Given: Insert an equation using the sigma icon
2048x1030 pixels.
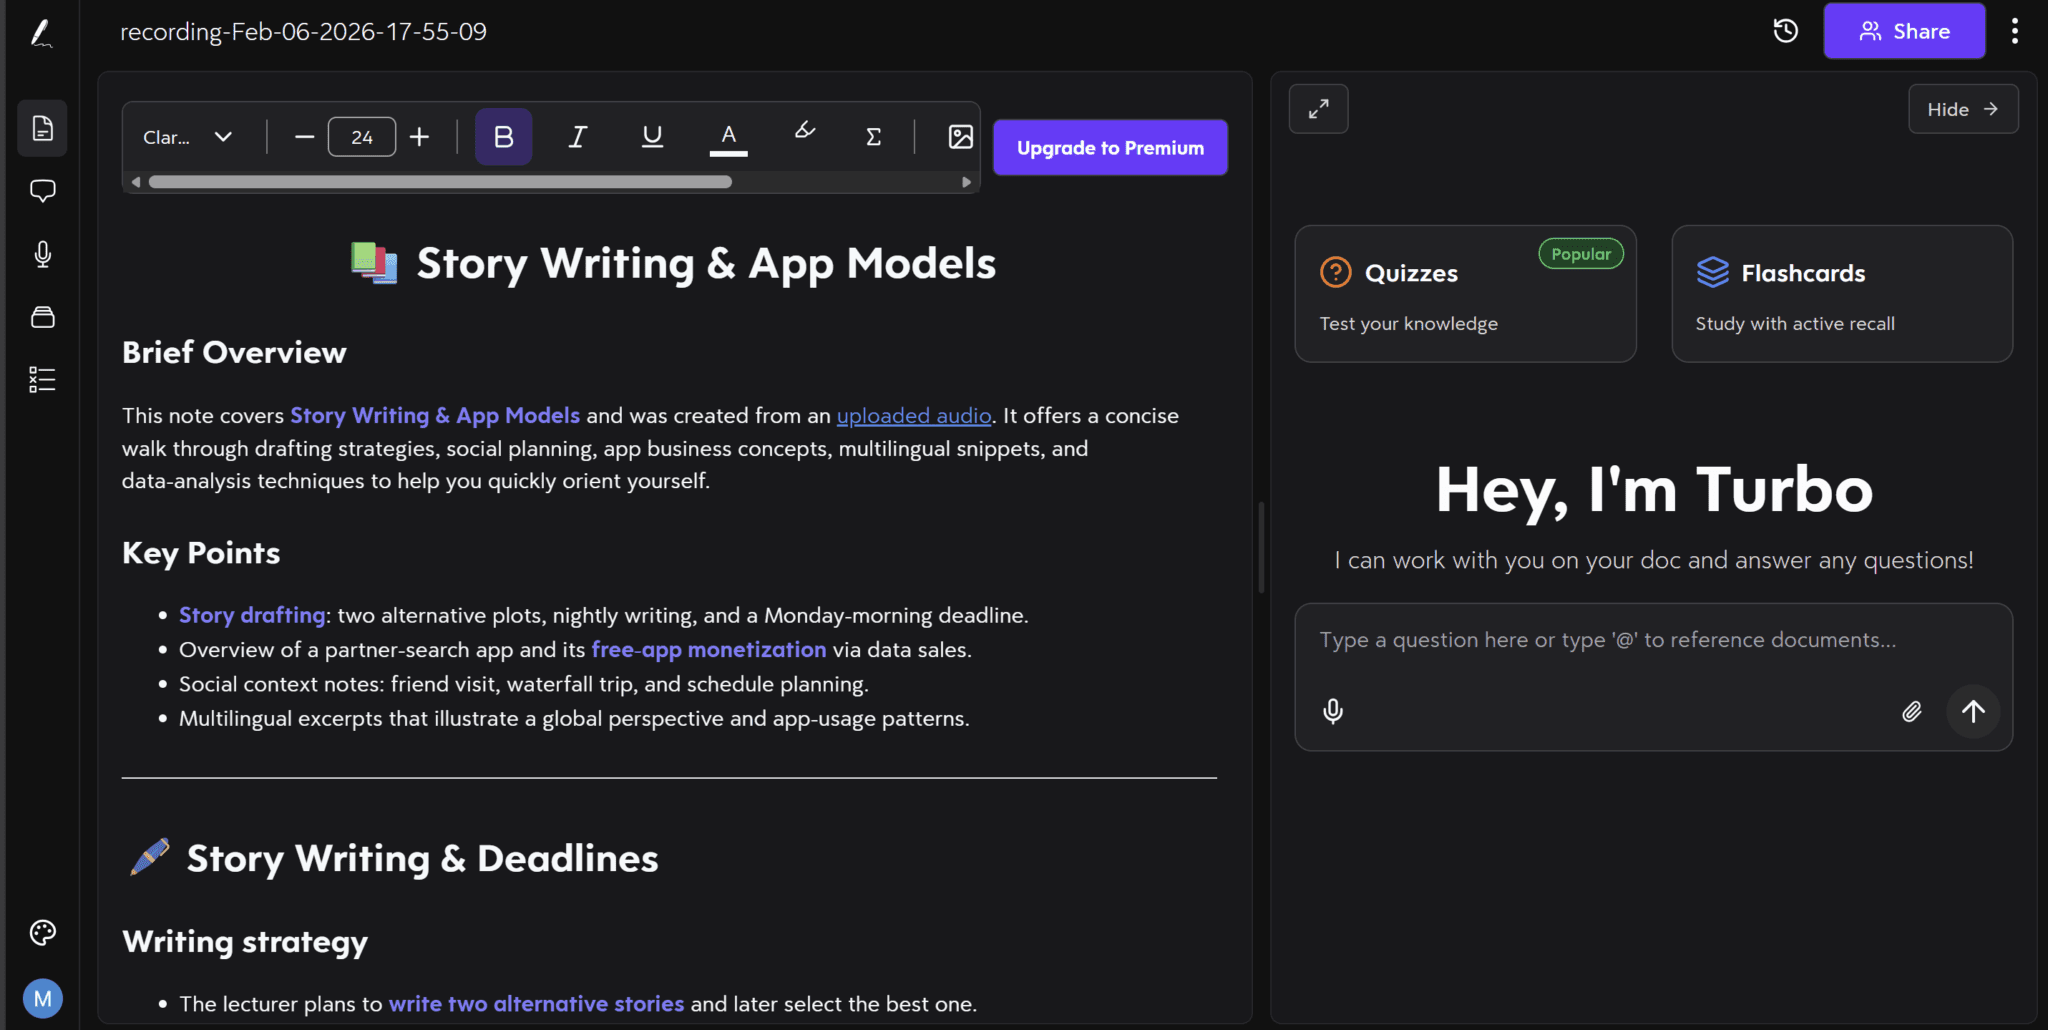Looking at the screenshot, I should pos(871,136).
